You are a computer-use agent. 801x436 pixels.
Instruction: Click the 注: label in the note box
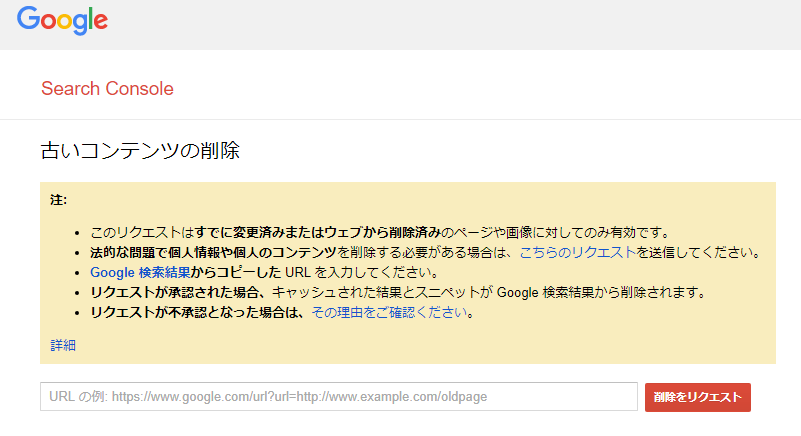(58, 200)
